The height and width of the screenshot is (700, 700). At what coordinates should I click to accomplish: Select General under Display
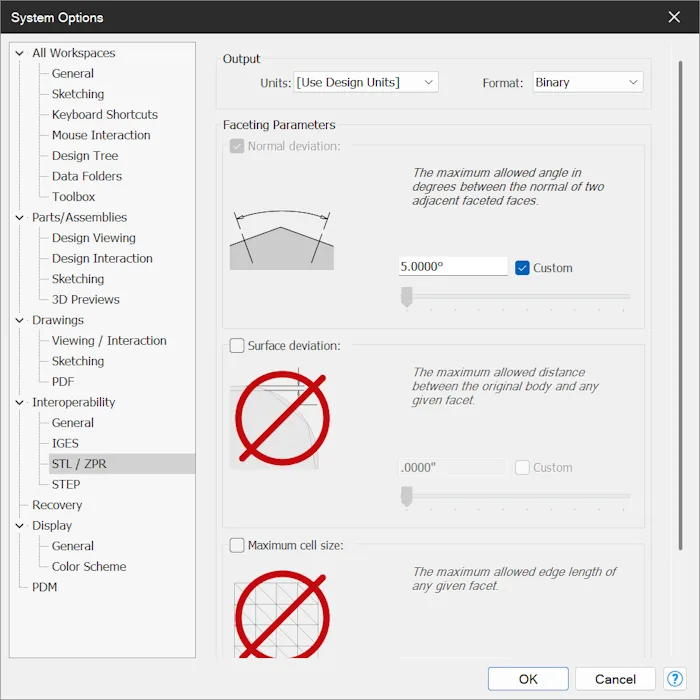click(73, 546)
